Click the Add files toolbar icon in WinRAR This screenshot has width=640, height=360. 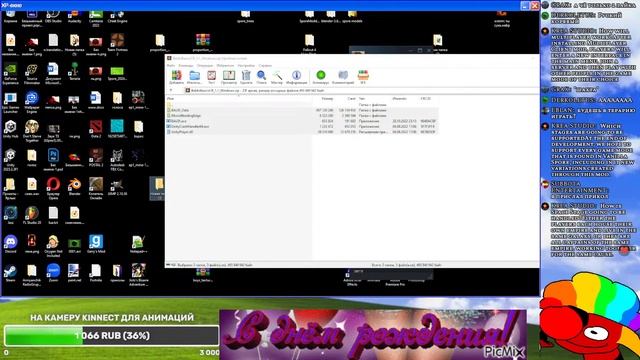pyautogui.click(x=177, y=77)
